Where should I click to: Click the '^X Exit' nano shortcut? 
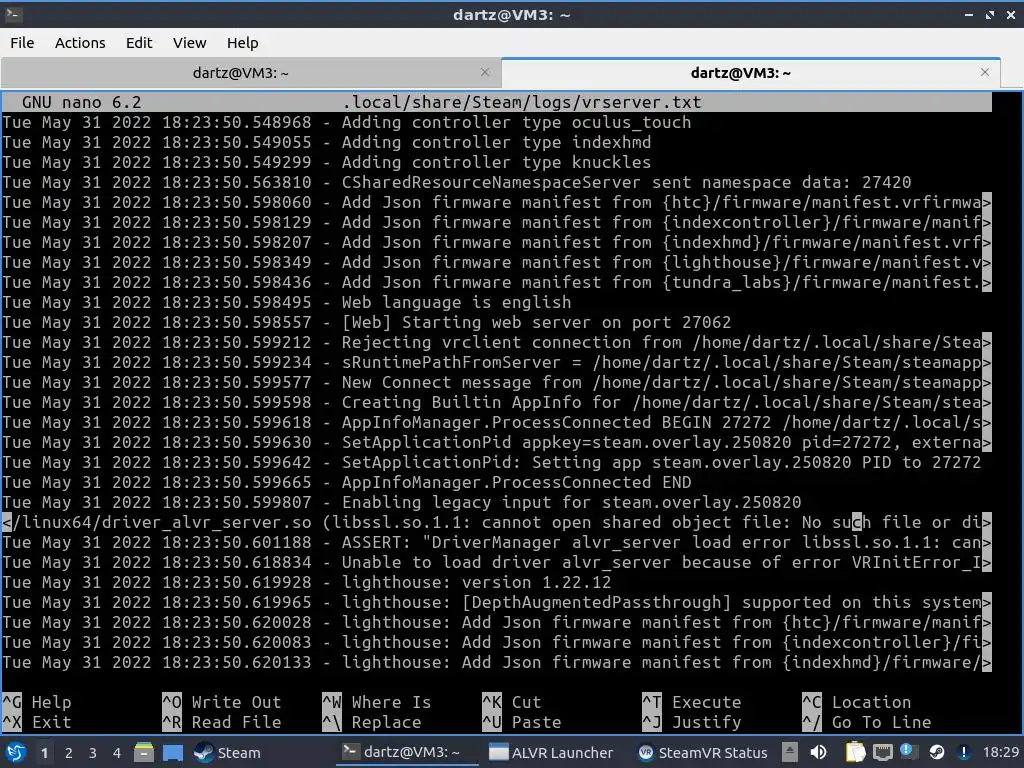pyautogui.click(x=37, y=722)
